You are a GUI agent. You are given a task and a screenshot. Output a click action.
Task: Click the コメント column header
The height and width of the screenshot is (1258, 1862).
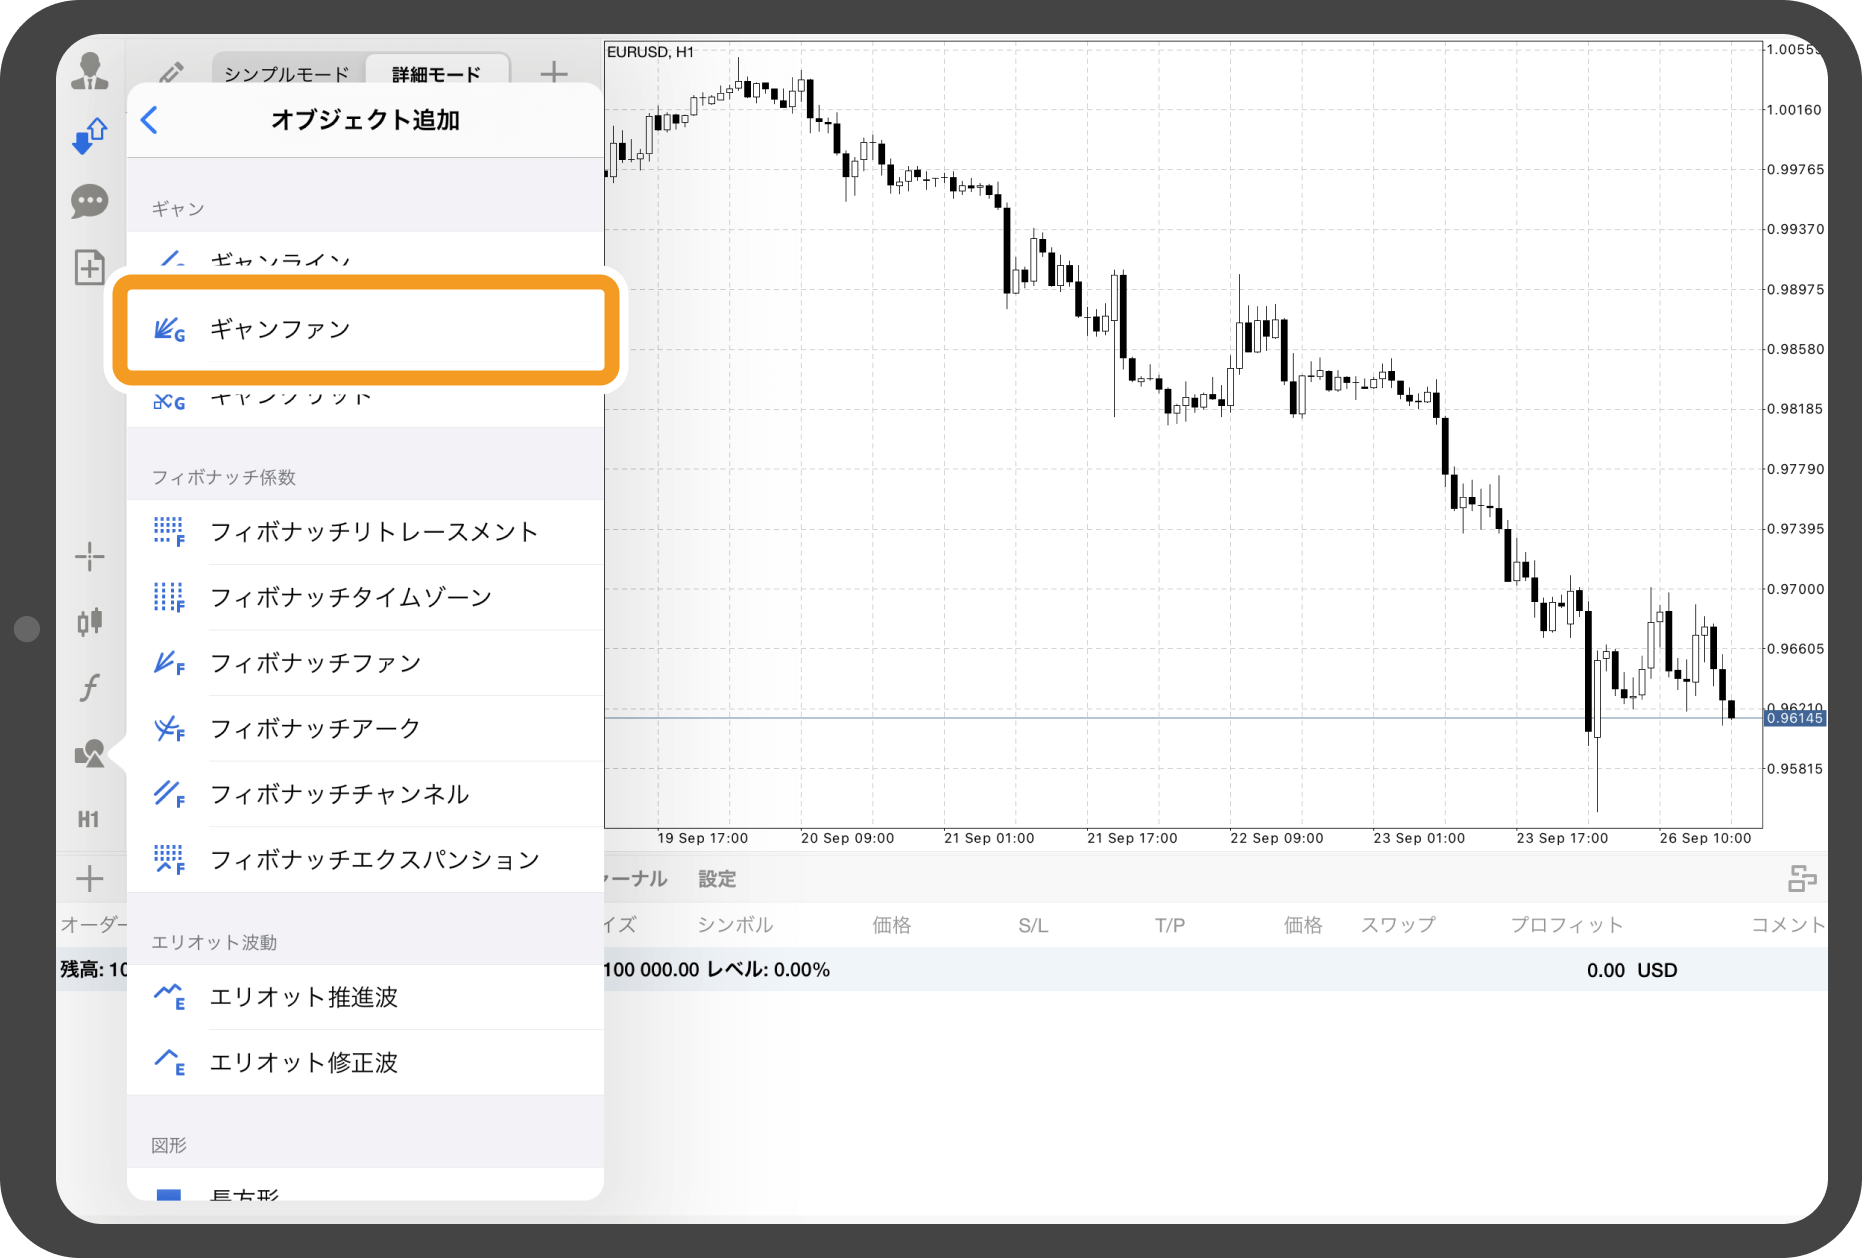(1788, 925)
